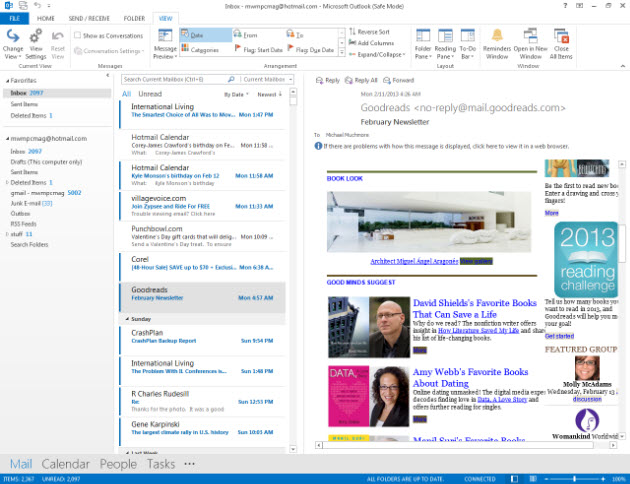Arrange messages by Date
The width and height of the screenshot is (630, 484).
click(205, 35)
